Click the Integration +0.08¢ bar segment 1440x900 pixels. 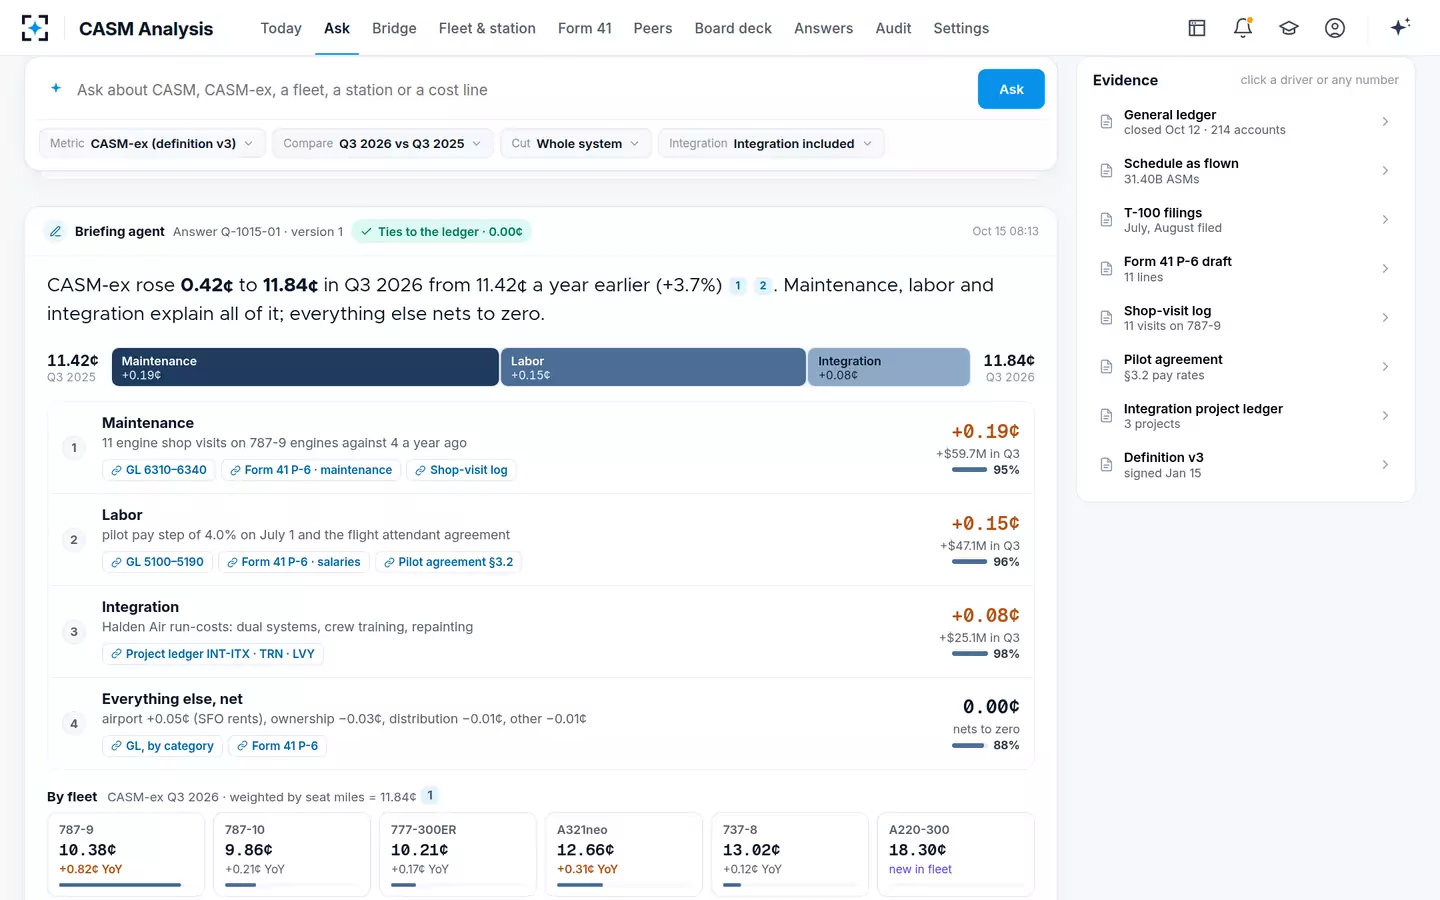[889, 367]
